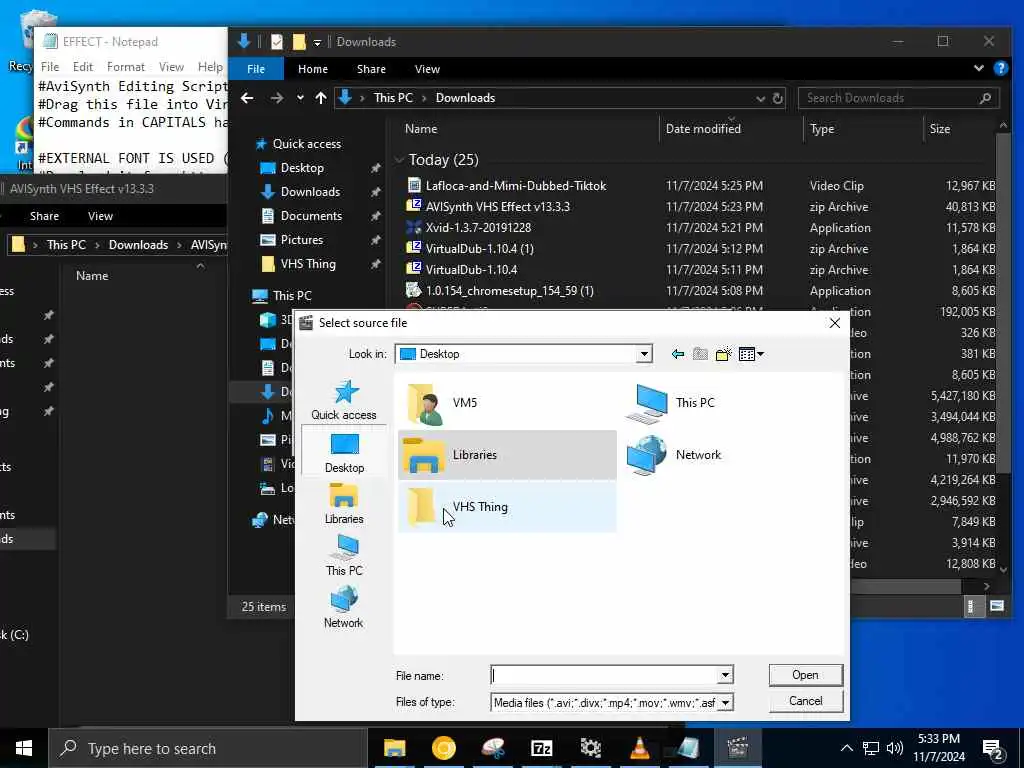Select AVISynth VHS Effect v13.3.3 zip
The height and width of the screenshot is (768, 1024).
pyautogui.click(x=498, y=206)
